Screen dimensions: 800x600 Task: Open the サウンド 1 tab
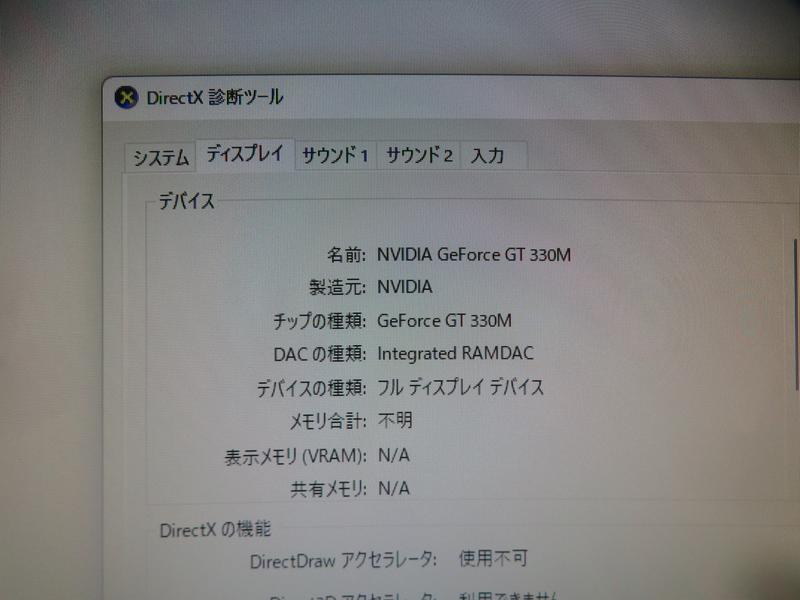tap(335, 155)
